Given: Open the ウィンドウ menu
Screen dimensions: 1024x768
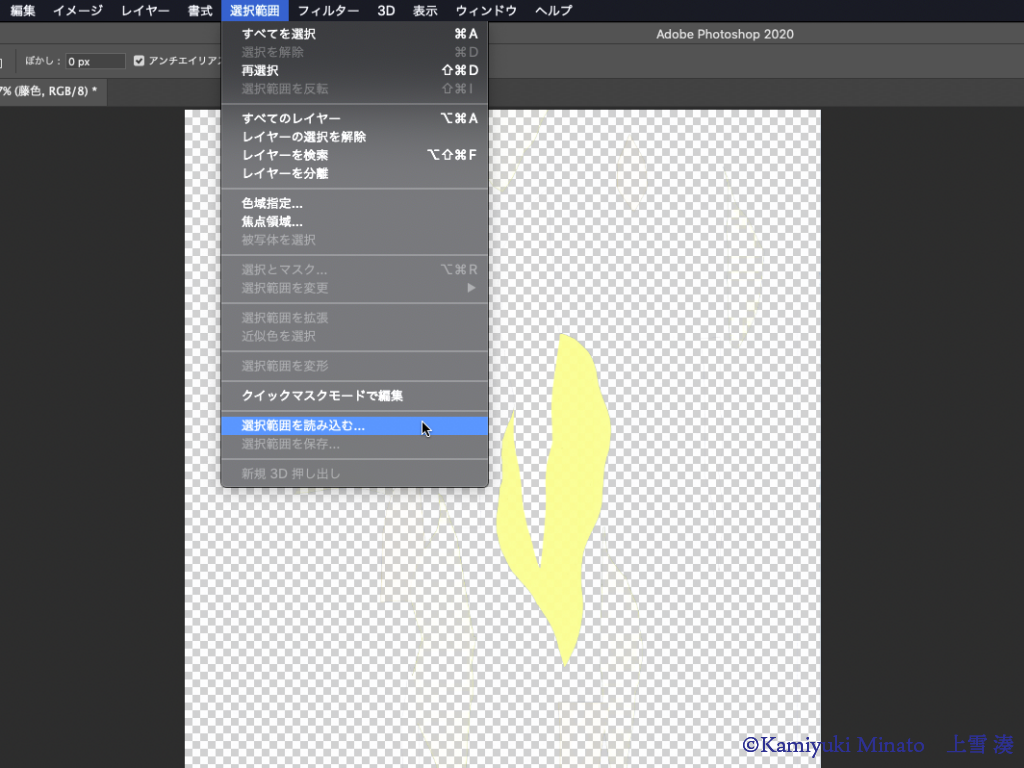Looking at the screenshot, I should (486, 11).
